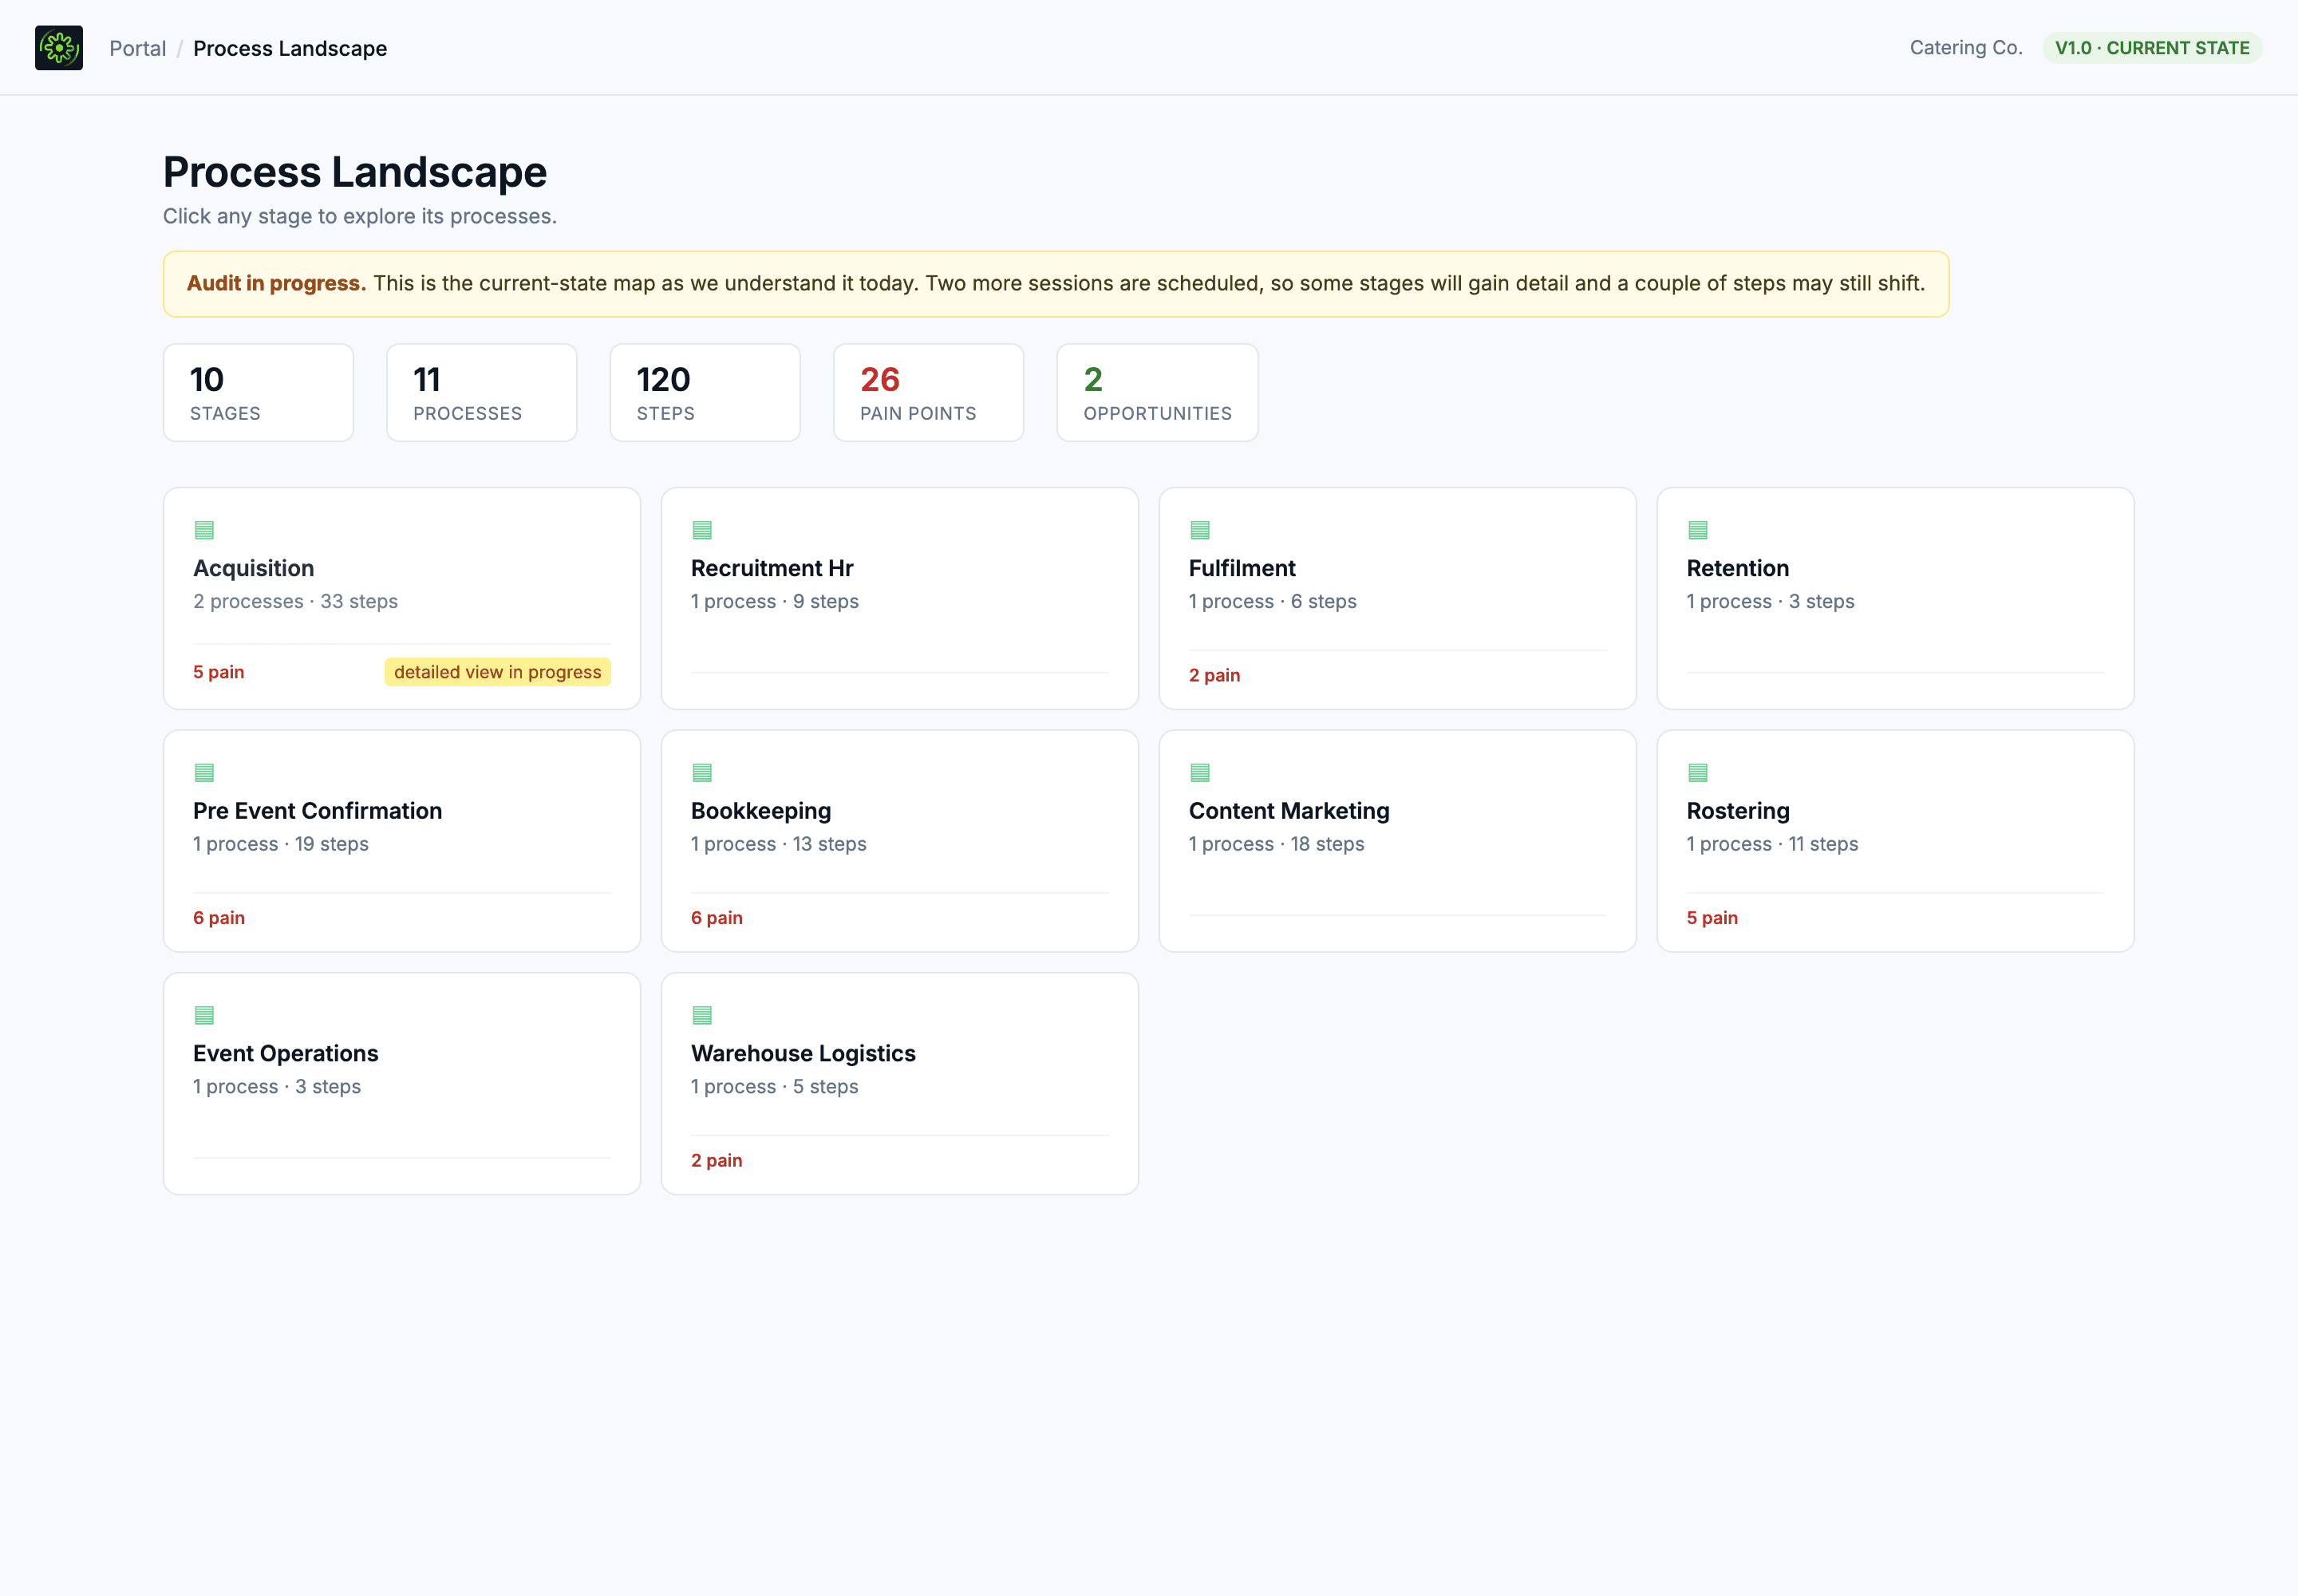Click '6 pain' on Pre Event Confirmation card
Image resolution: width=2298 pixels, height=1596 pixels.
pyautogui.click(x=218, y=918)
